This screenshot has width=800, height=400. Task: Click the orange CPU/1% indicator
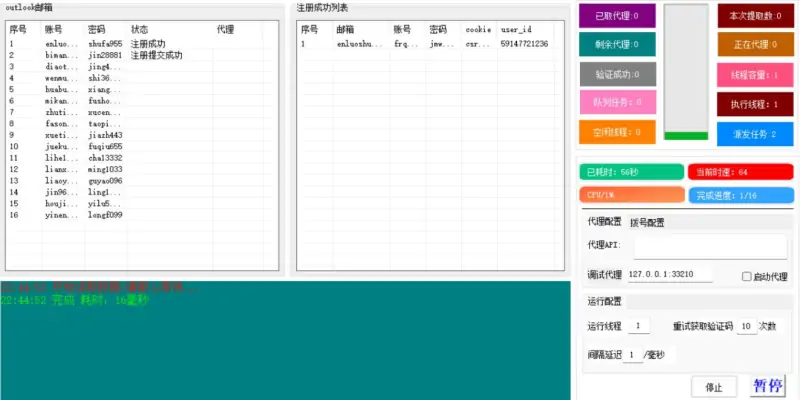(x=632, y=195)
